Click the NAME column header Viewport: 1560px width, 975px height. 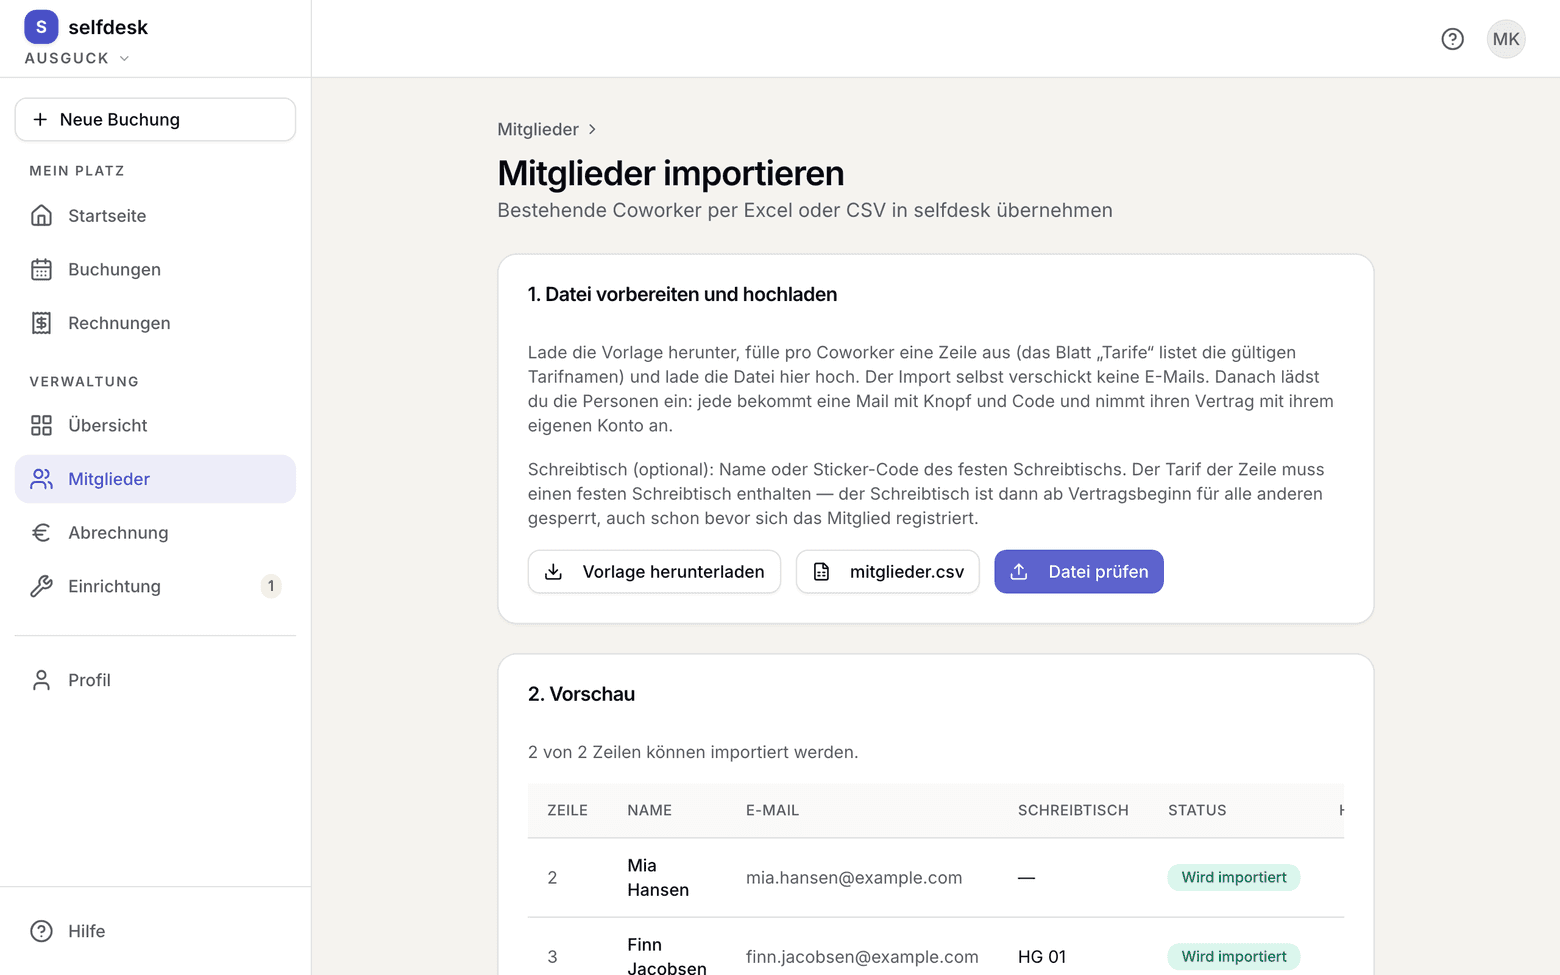(x=650, y=811)
